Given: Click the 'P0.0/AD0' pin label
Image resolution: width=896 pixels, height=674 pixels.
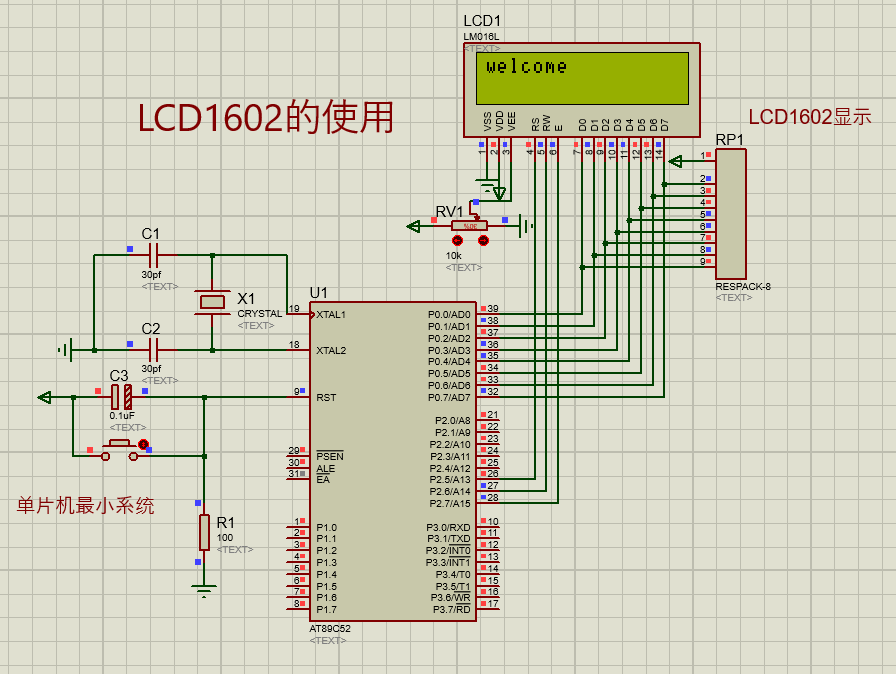Looking at the screenshot, I should (449, 315).
